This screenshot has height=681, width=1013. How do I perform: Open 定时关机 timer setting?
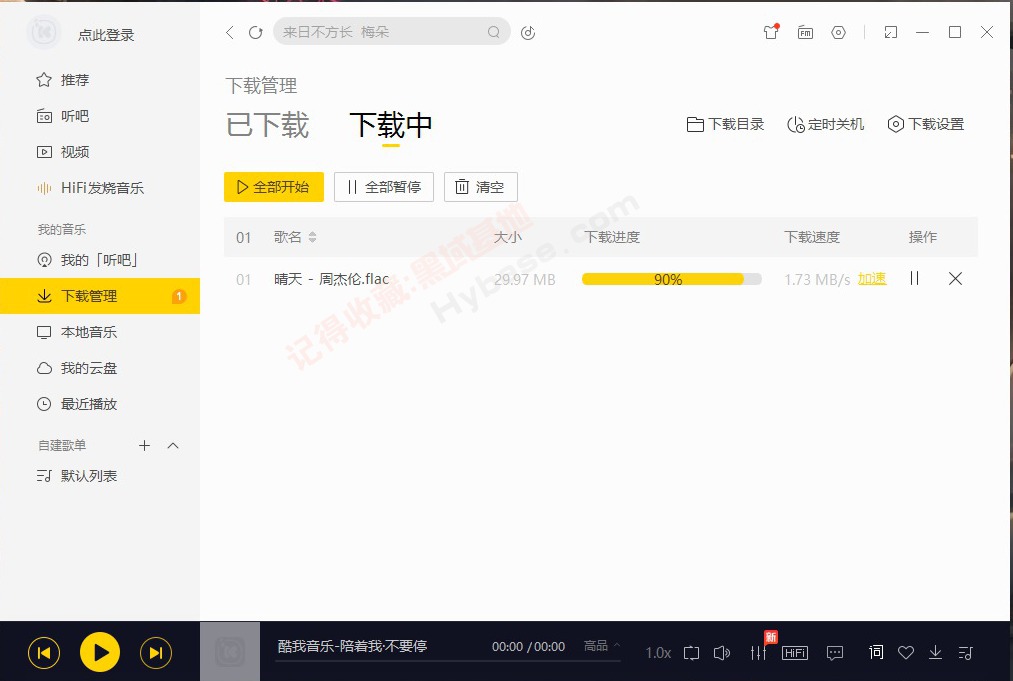826,124
